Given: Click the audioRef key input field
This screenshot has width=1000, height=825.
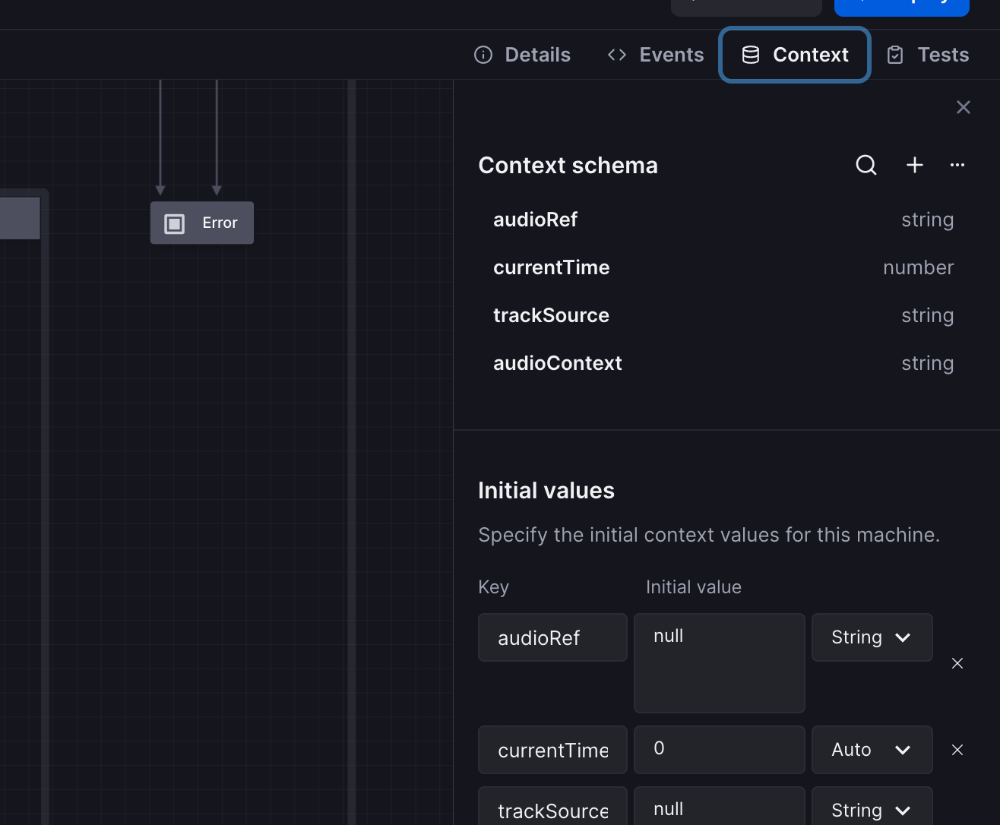Looking at the screenshot, I should [x=552, y=638].
